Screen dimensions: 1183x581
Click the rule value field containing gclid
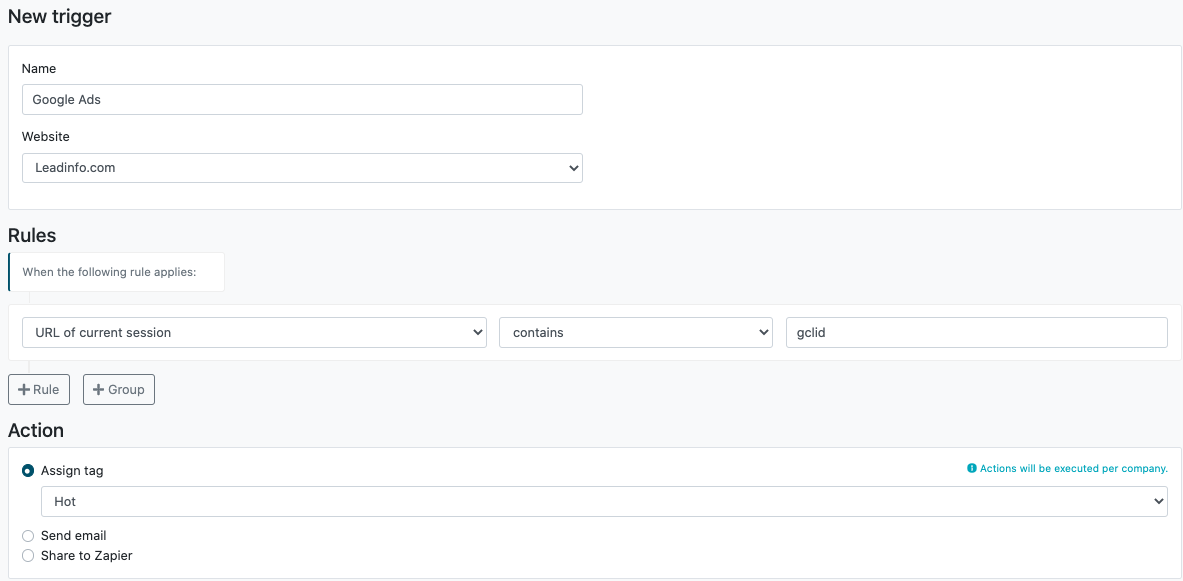(977, 333)
